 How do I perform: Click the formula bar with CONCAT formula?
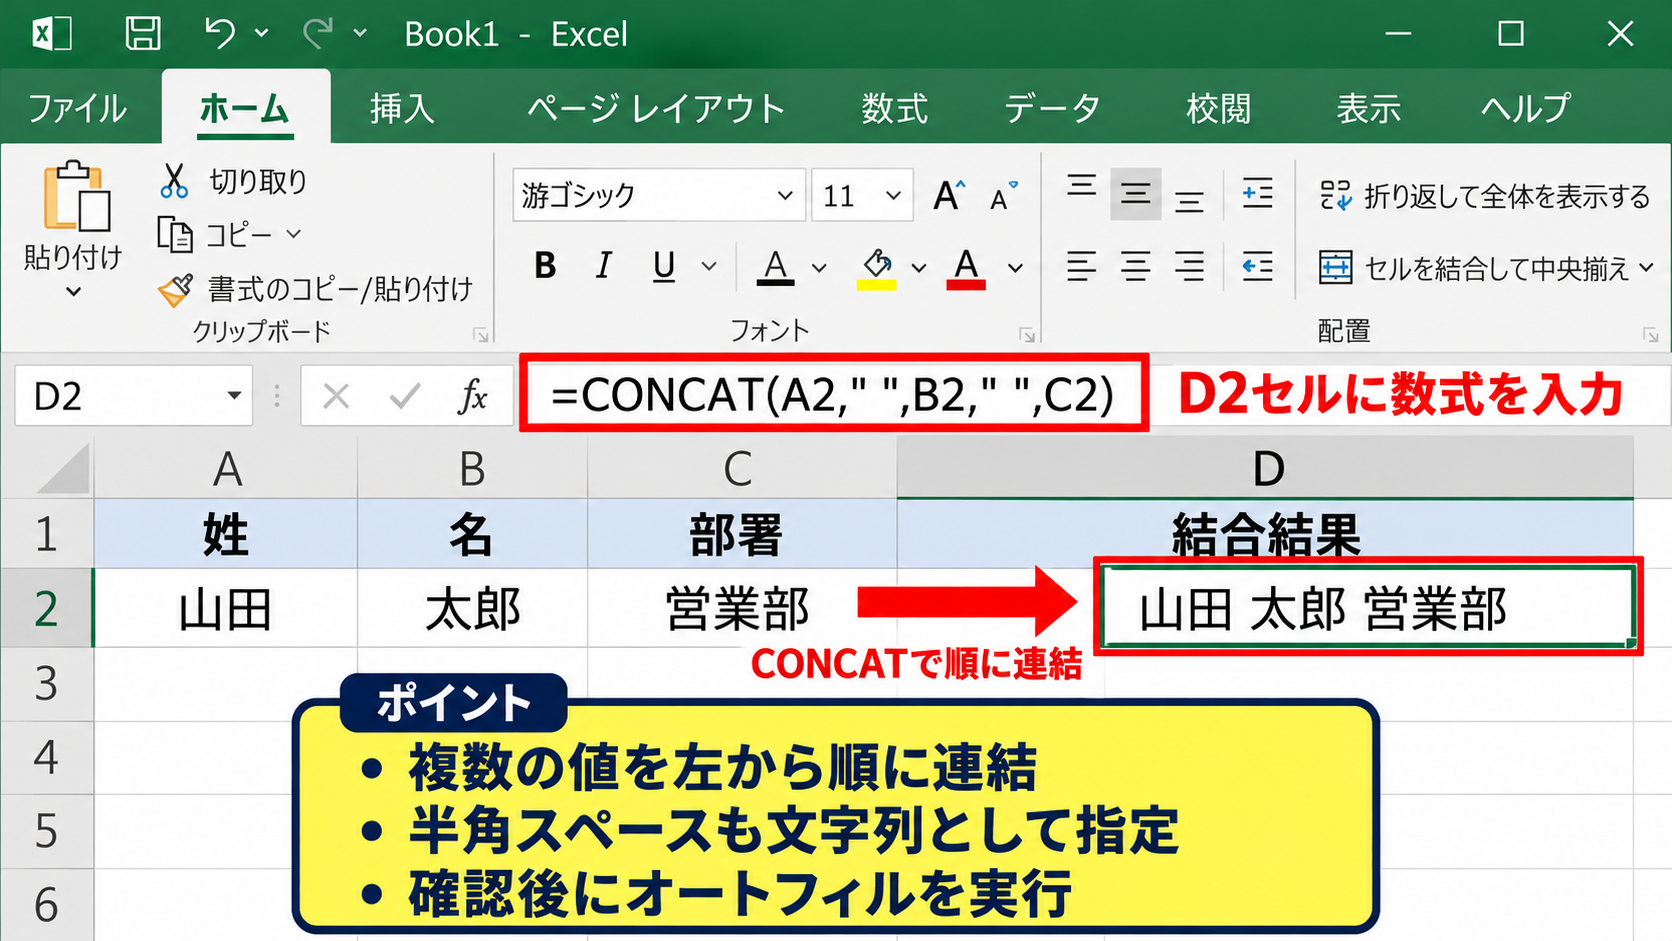pos(834,394)
